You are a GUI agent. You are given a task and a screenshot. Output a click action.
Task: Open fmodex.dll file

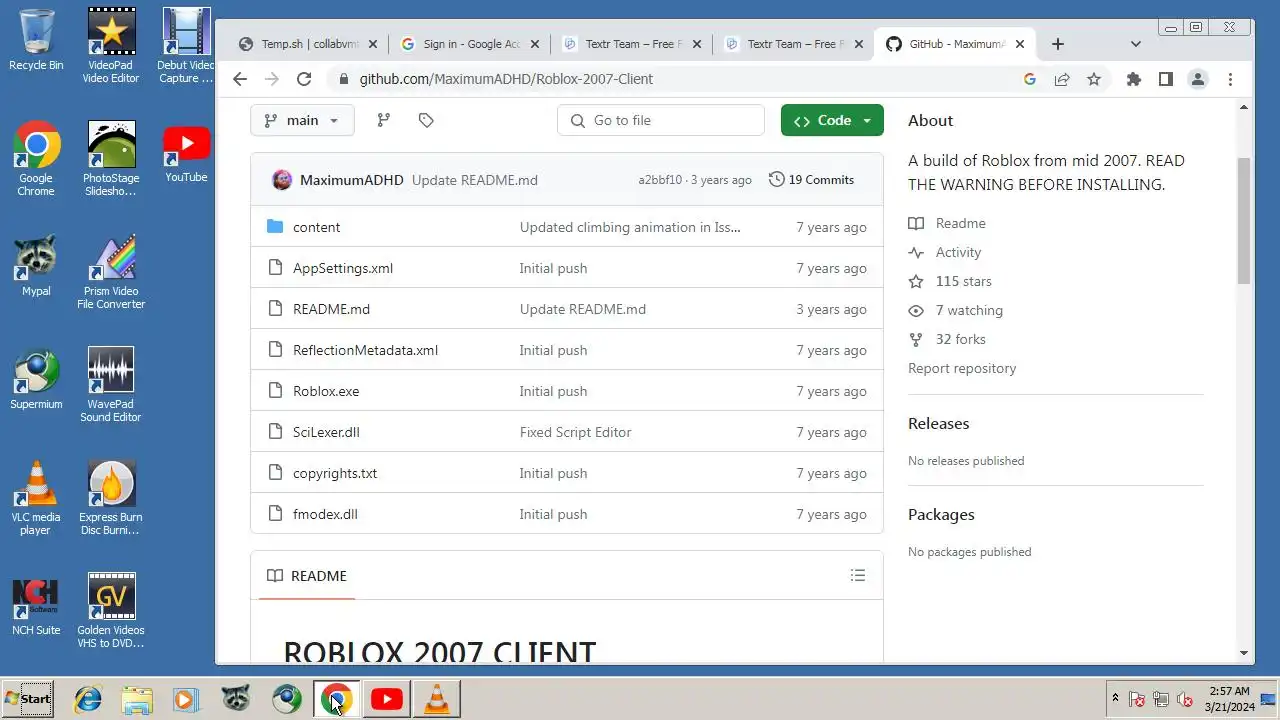click(x=325, y=514)
